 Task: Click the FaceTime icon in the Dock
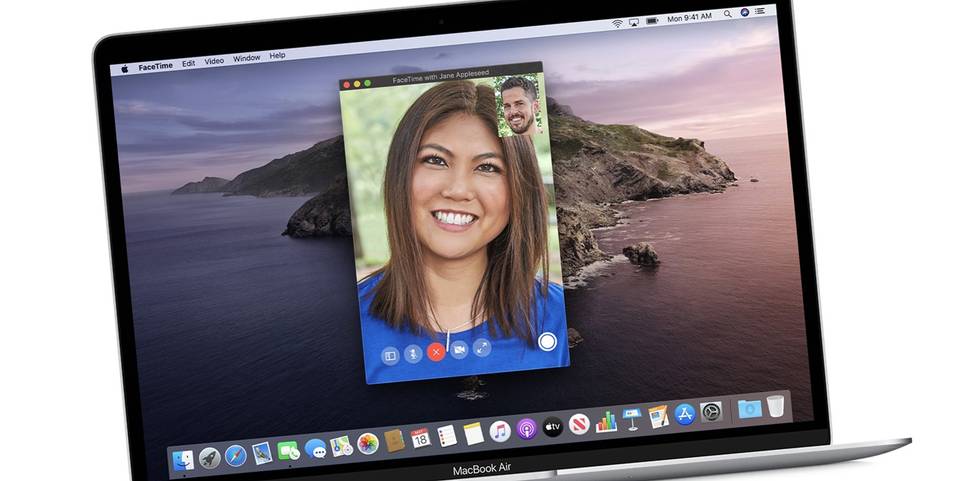(x=288, y=450)
